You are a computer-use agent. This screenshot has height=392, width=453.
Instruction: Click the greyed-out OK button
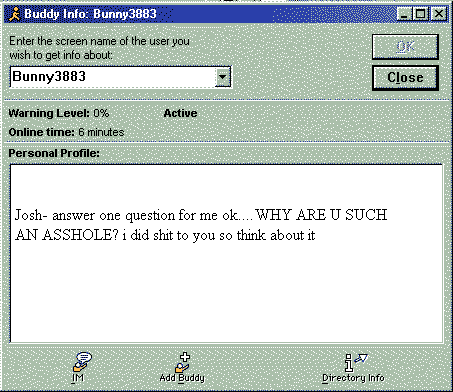[x=405, y=47]
